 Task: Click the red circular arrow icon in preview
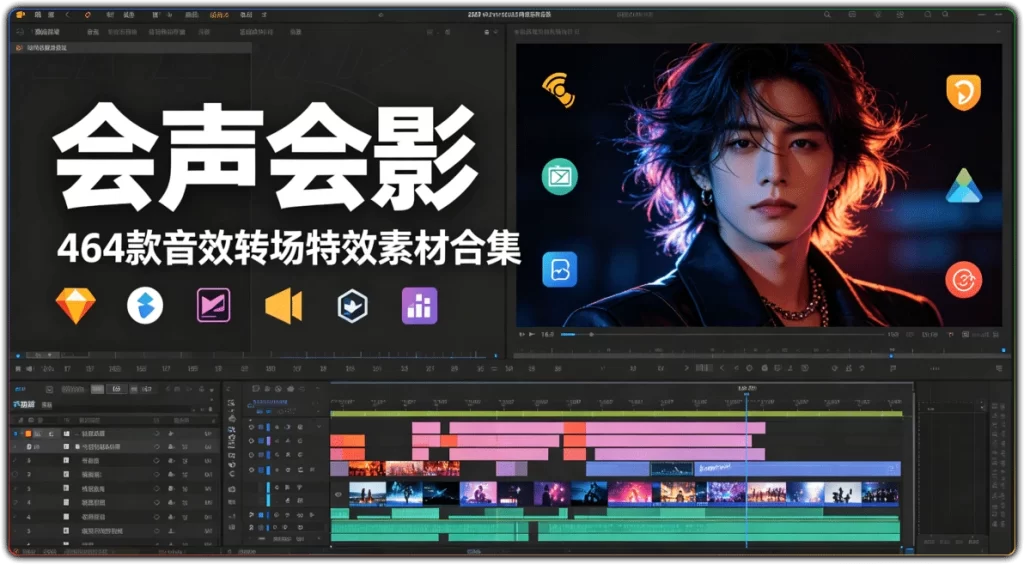(x=963, y=279)
